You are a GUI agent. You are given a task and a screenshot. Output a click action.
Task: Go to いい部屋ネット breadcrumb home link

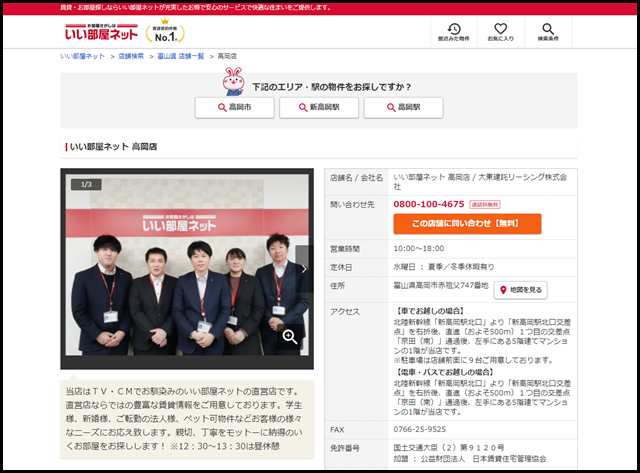[x=82, y=57]
